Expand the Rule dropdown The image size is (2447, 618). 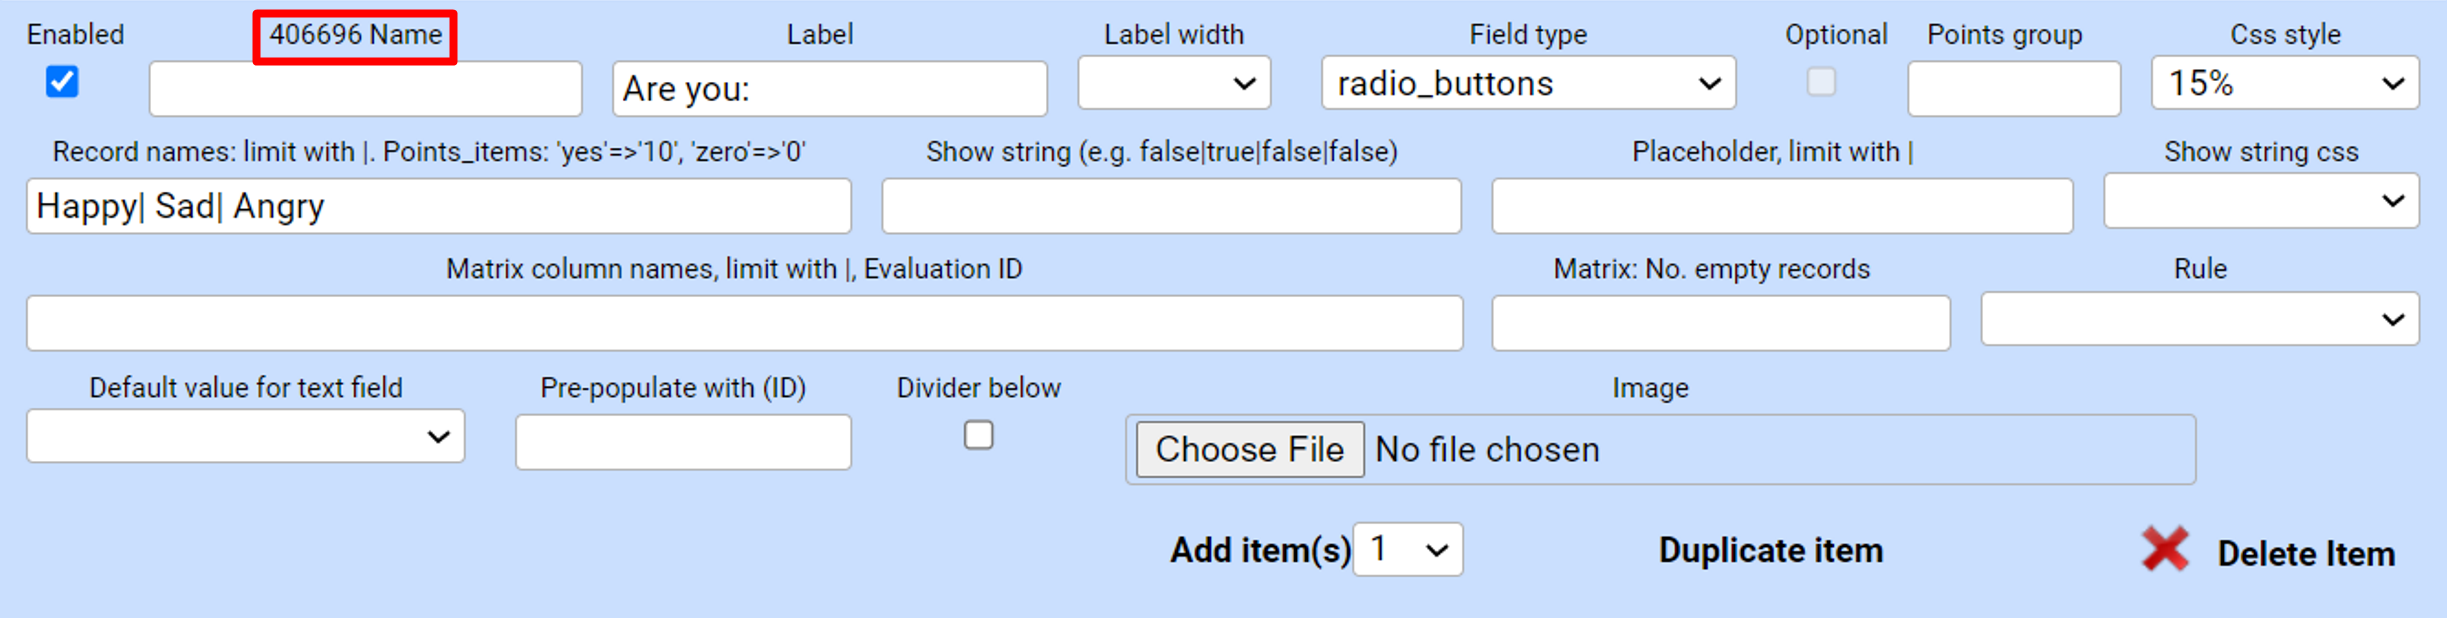pyautogui.click(x=2199, y=319)
